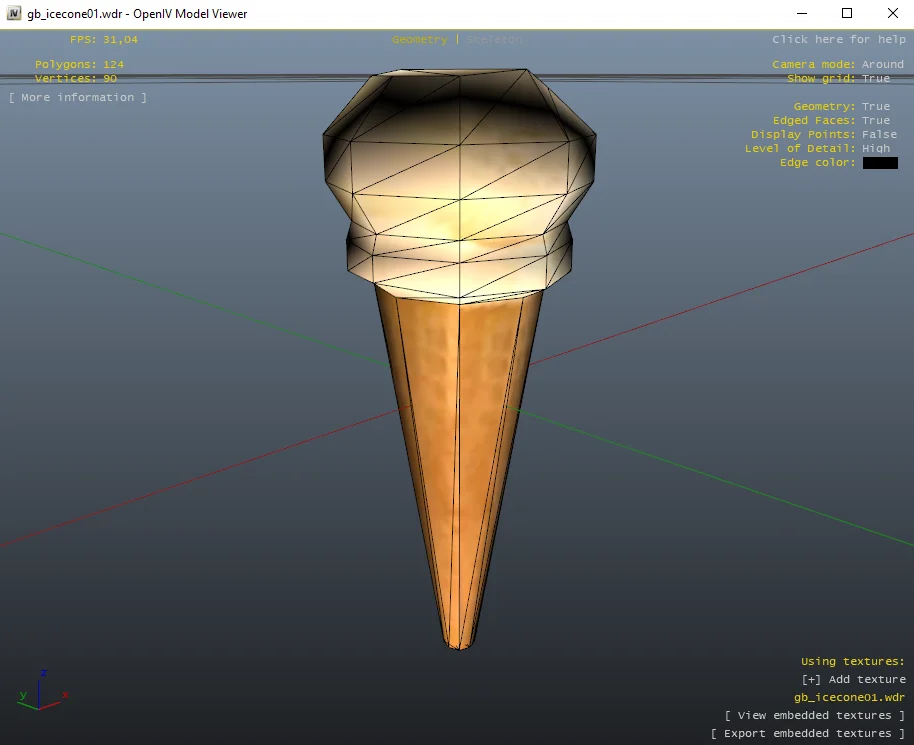Open help via 'Click here for help'
This screenshot has height=745, width=914.
click(x=838, y=40)
